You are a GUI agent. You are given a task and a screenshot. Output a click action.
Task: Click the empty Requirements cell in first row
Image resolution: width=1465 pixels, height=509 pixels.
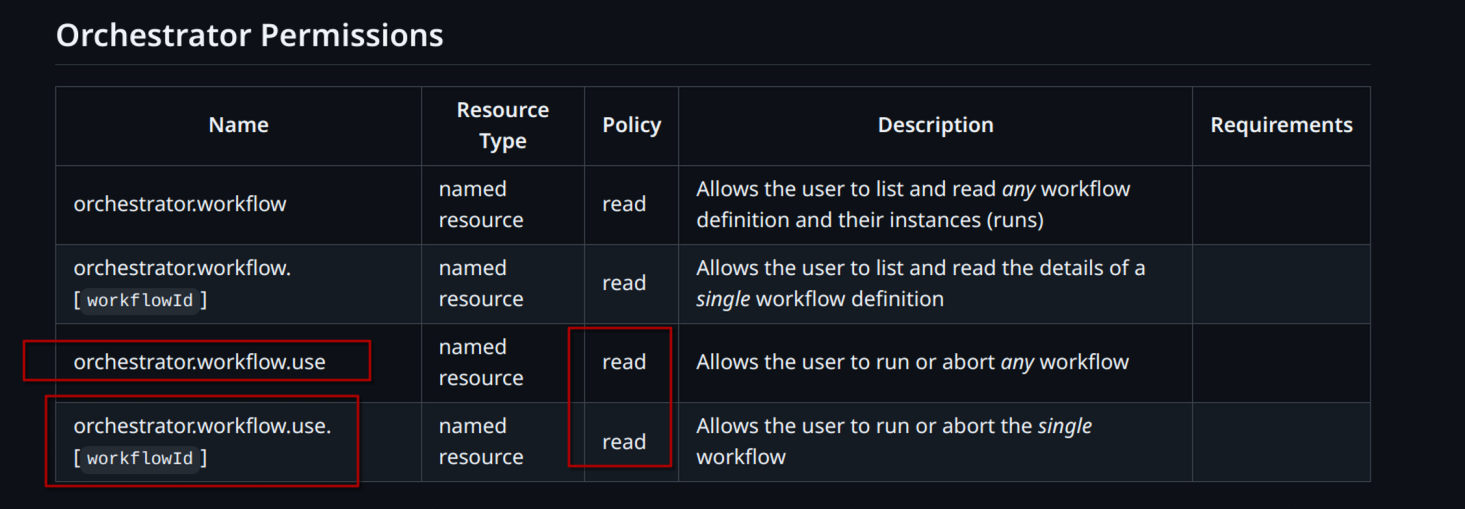pos(1281,204)
